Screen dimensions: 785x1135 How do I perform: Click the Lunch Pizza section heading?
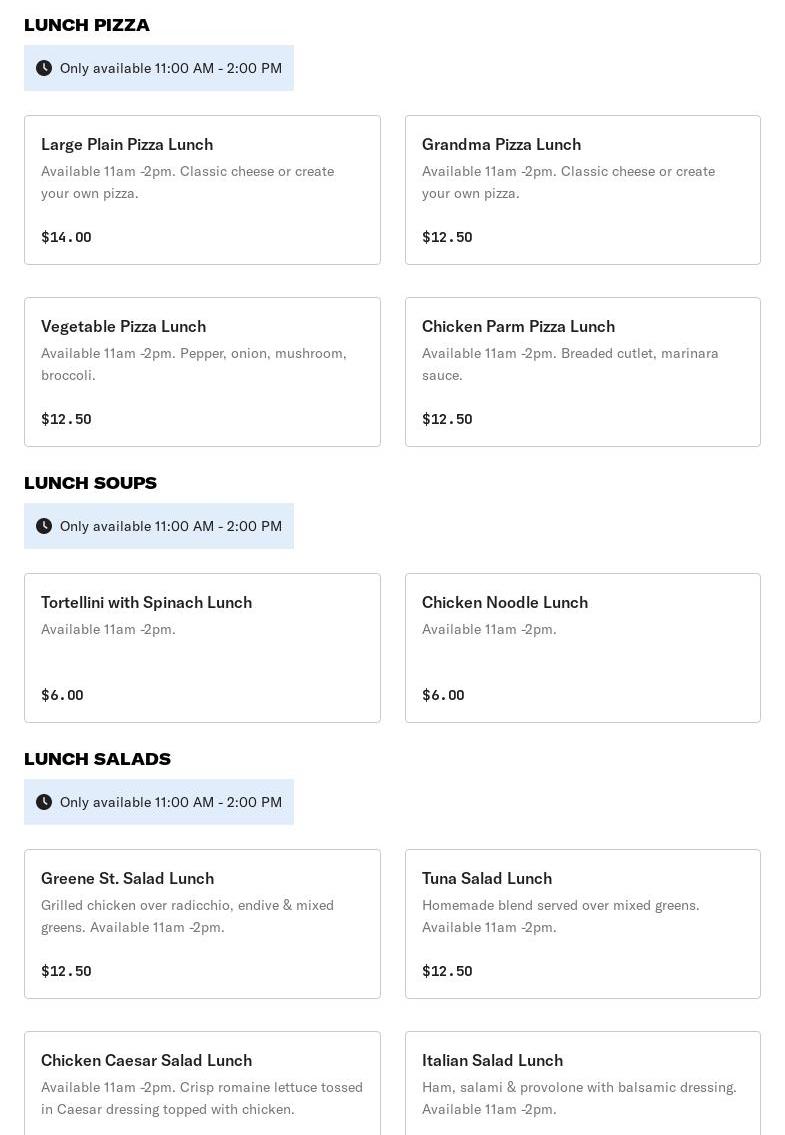pos(87,25)
